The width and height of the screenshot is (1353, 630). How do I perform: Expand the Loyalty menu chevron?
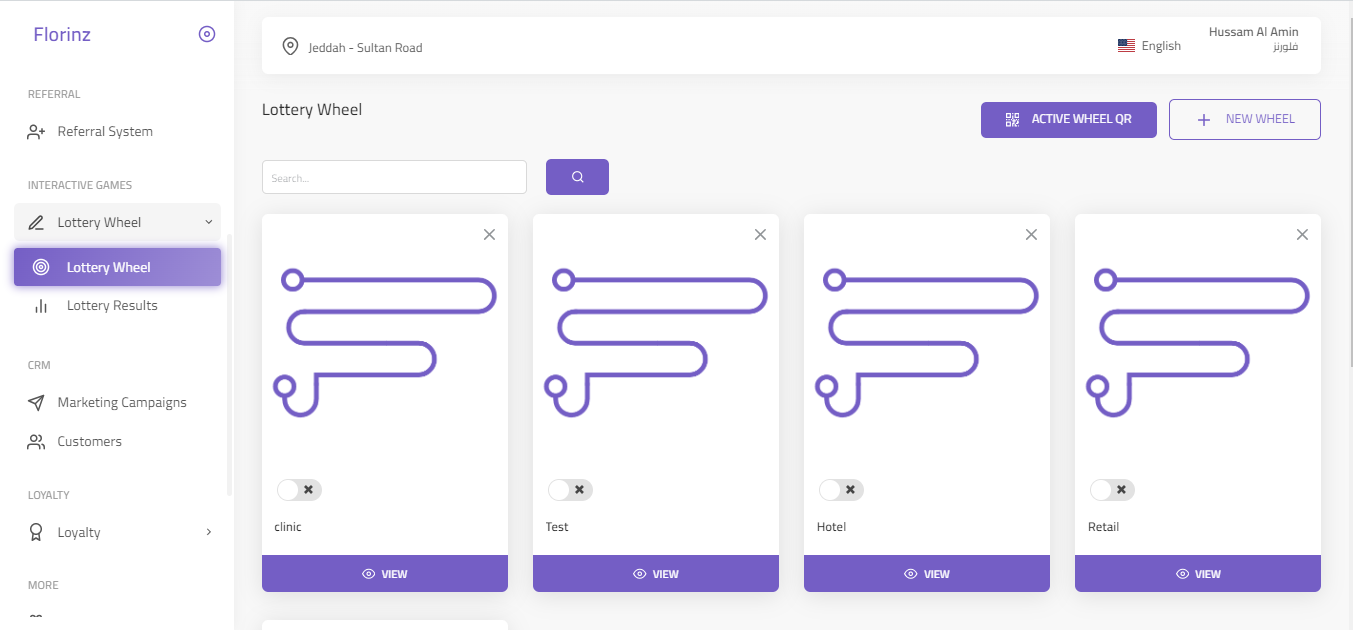(209, 532)
